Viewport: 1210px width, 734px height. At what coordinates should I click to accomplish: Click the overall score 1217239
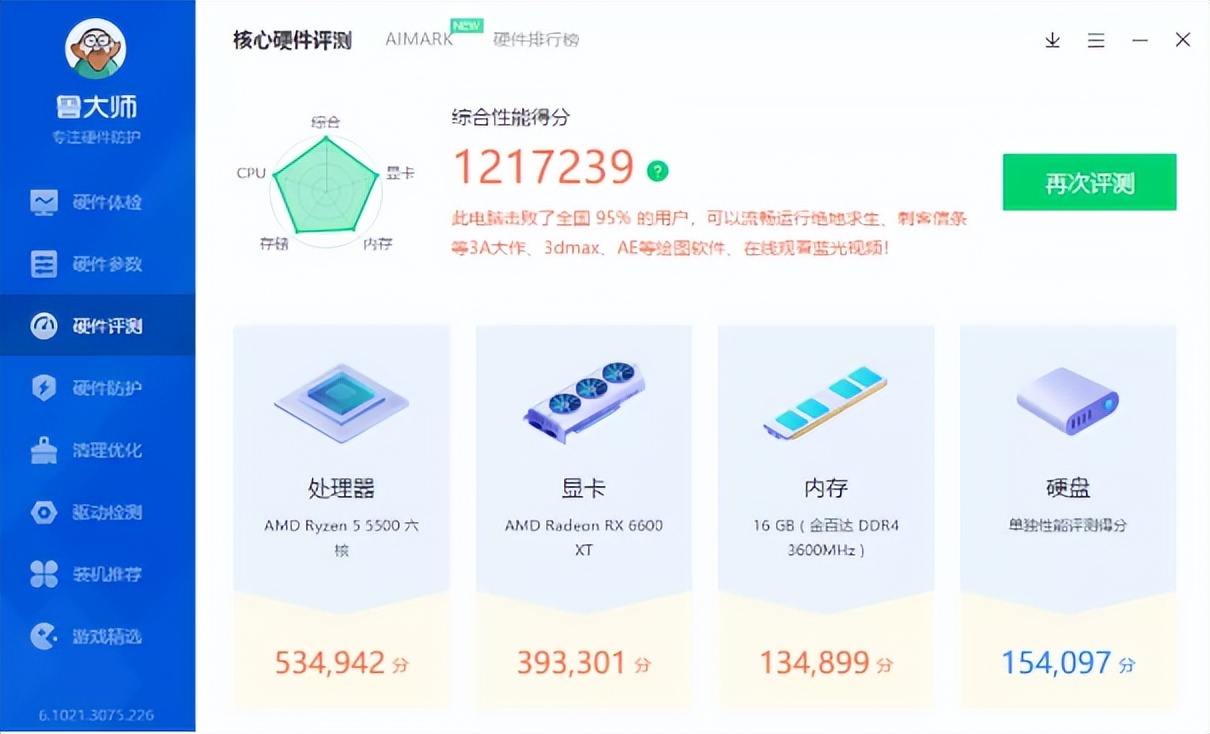(x=545, y=167)
